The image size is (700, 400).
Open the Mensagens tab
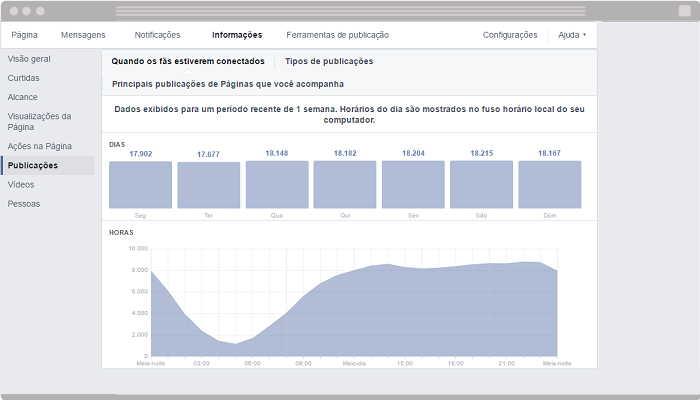coord(83,35)
